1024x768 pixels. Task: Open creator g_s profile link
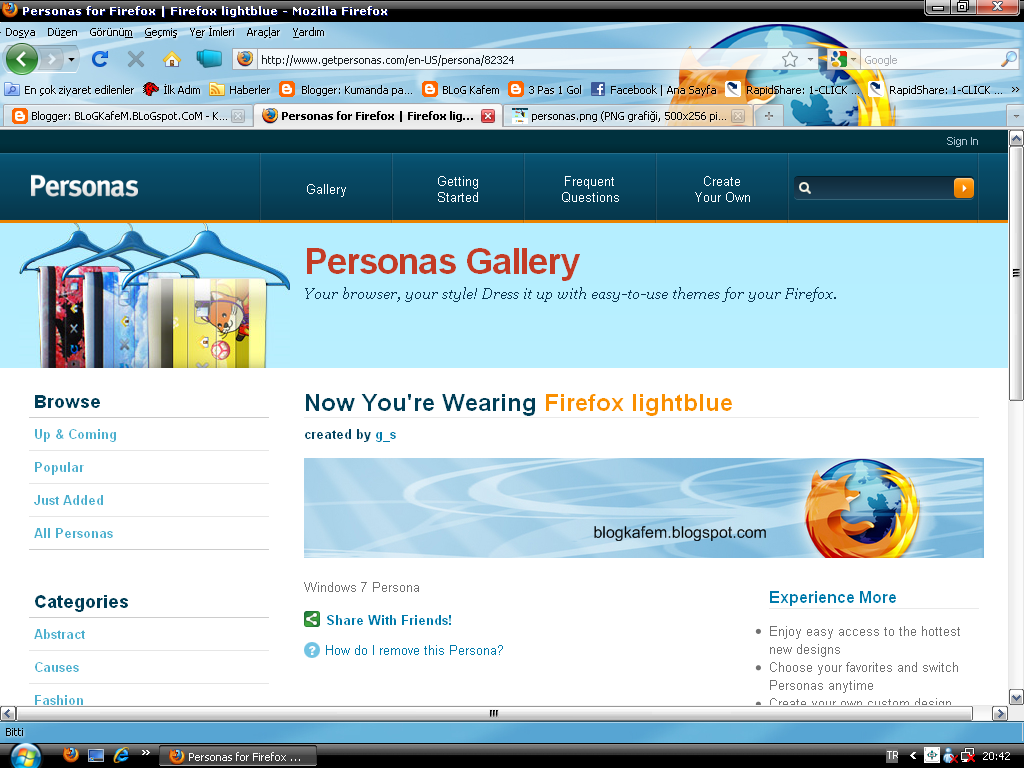pyautogui.click(x=385, y=435)
